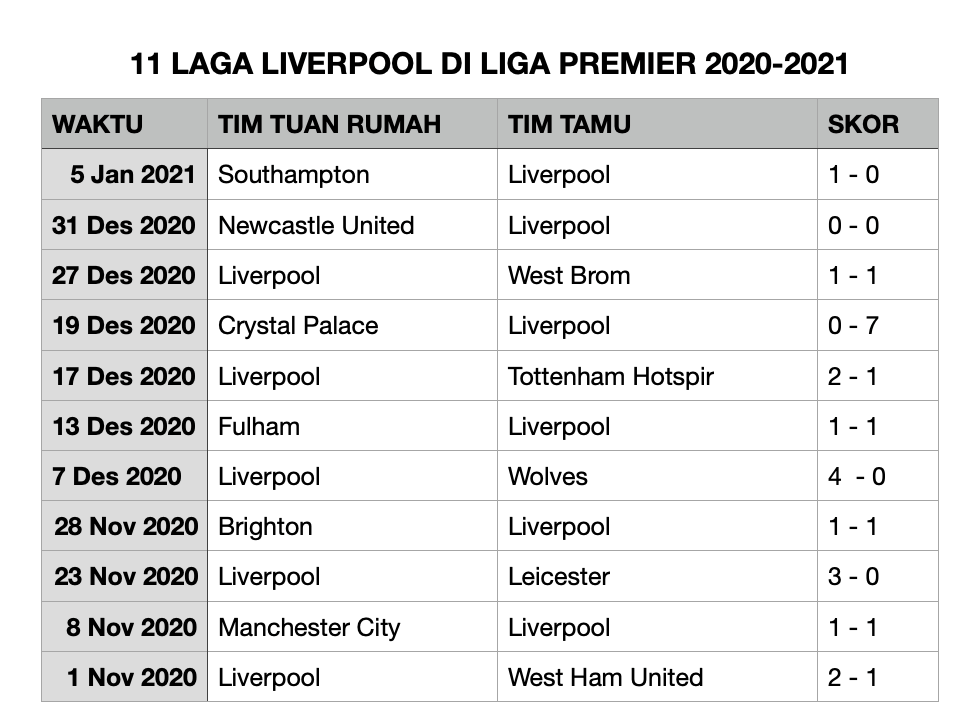Select the Newcastle United cell

[316, 226]
